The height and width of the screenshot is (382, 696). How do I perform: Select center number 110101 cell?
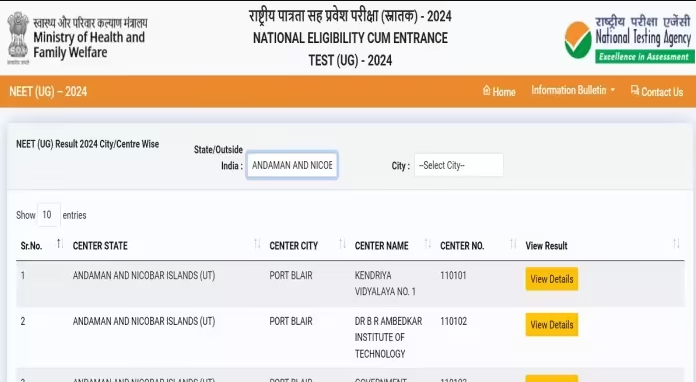[x=453, y=276]
